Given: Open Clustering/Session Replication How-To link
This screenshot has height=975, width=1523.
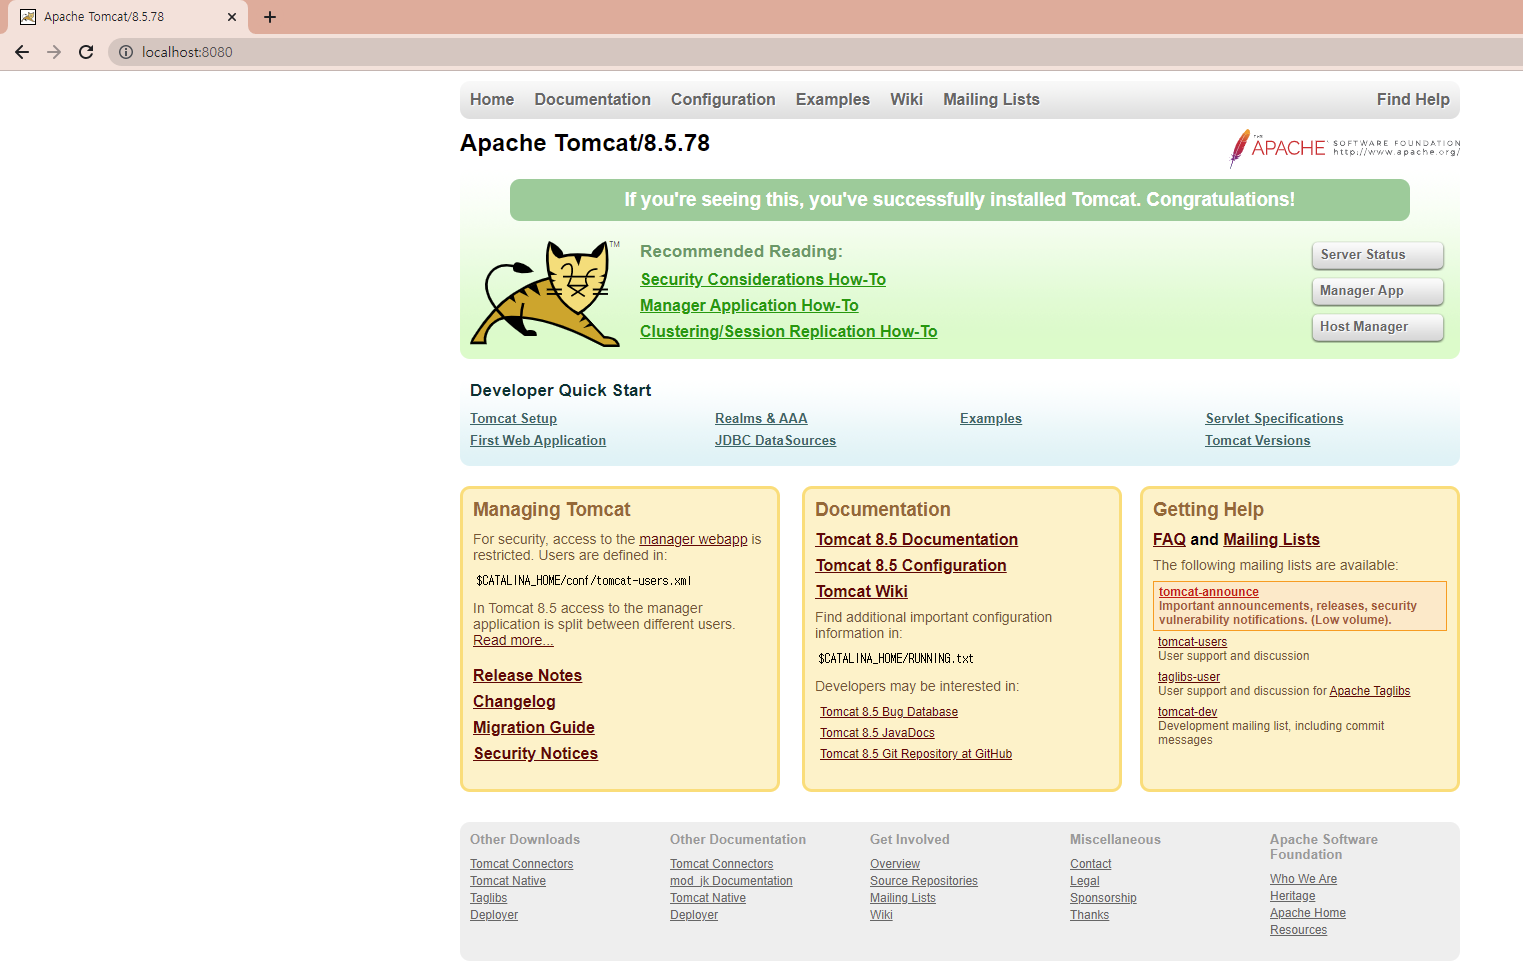Looking at the screenshot, I should tap(788, 332).
